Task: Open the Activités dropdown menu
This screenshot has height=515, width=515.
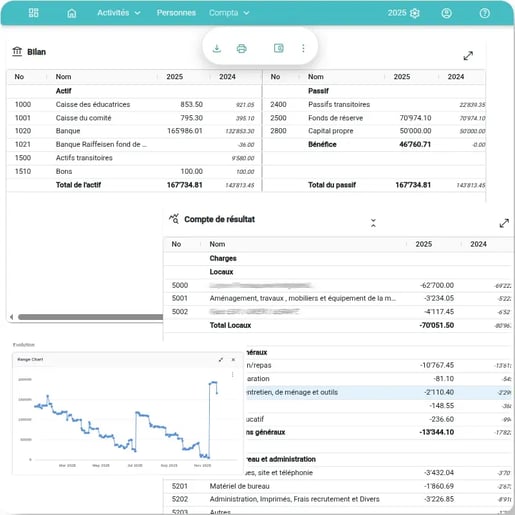Action: [119, 13]
